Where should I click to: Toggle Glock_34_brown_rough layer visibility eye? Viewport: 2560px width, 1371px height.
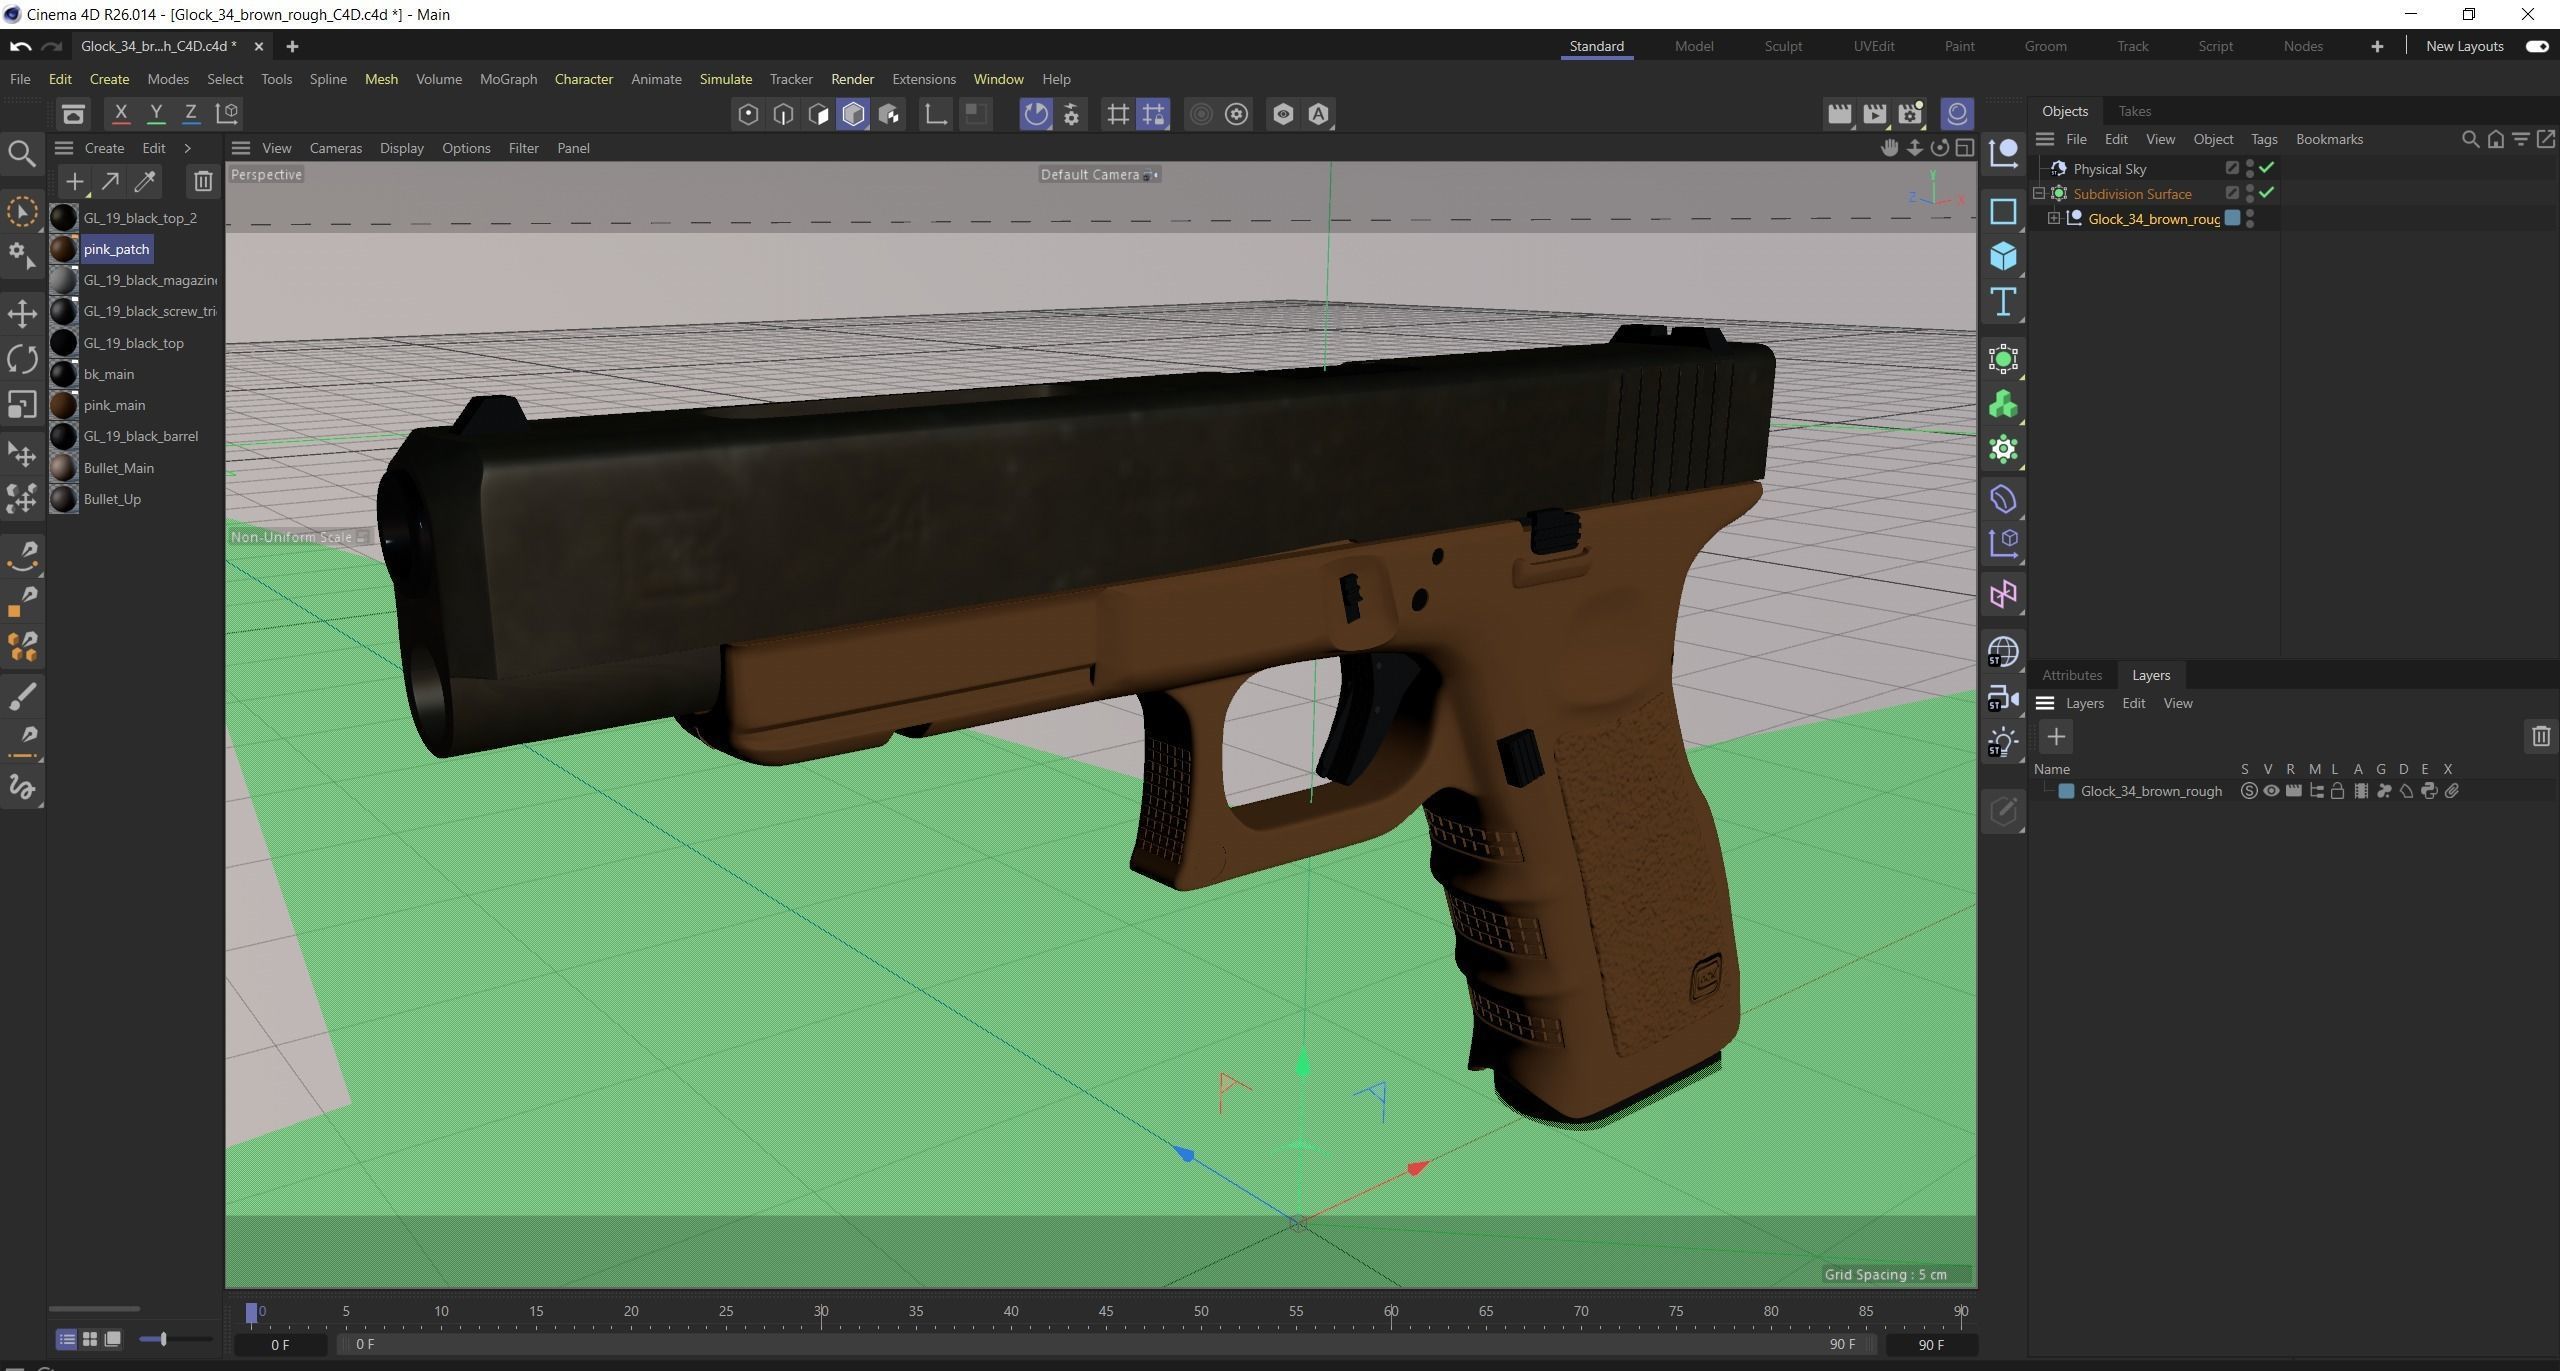(2271, 791)
